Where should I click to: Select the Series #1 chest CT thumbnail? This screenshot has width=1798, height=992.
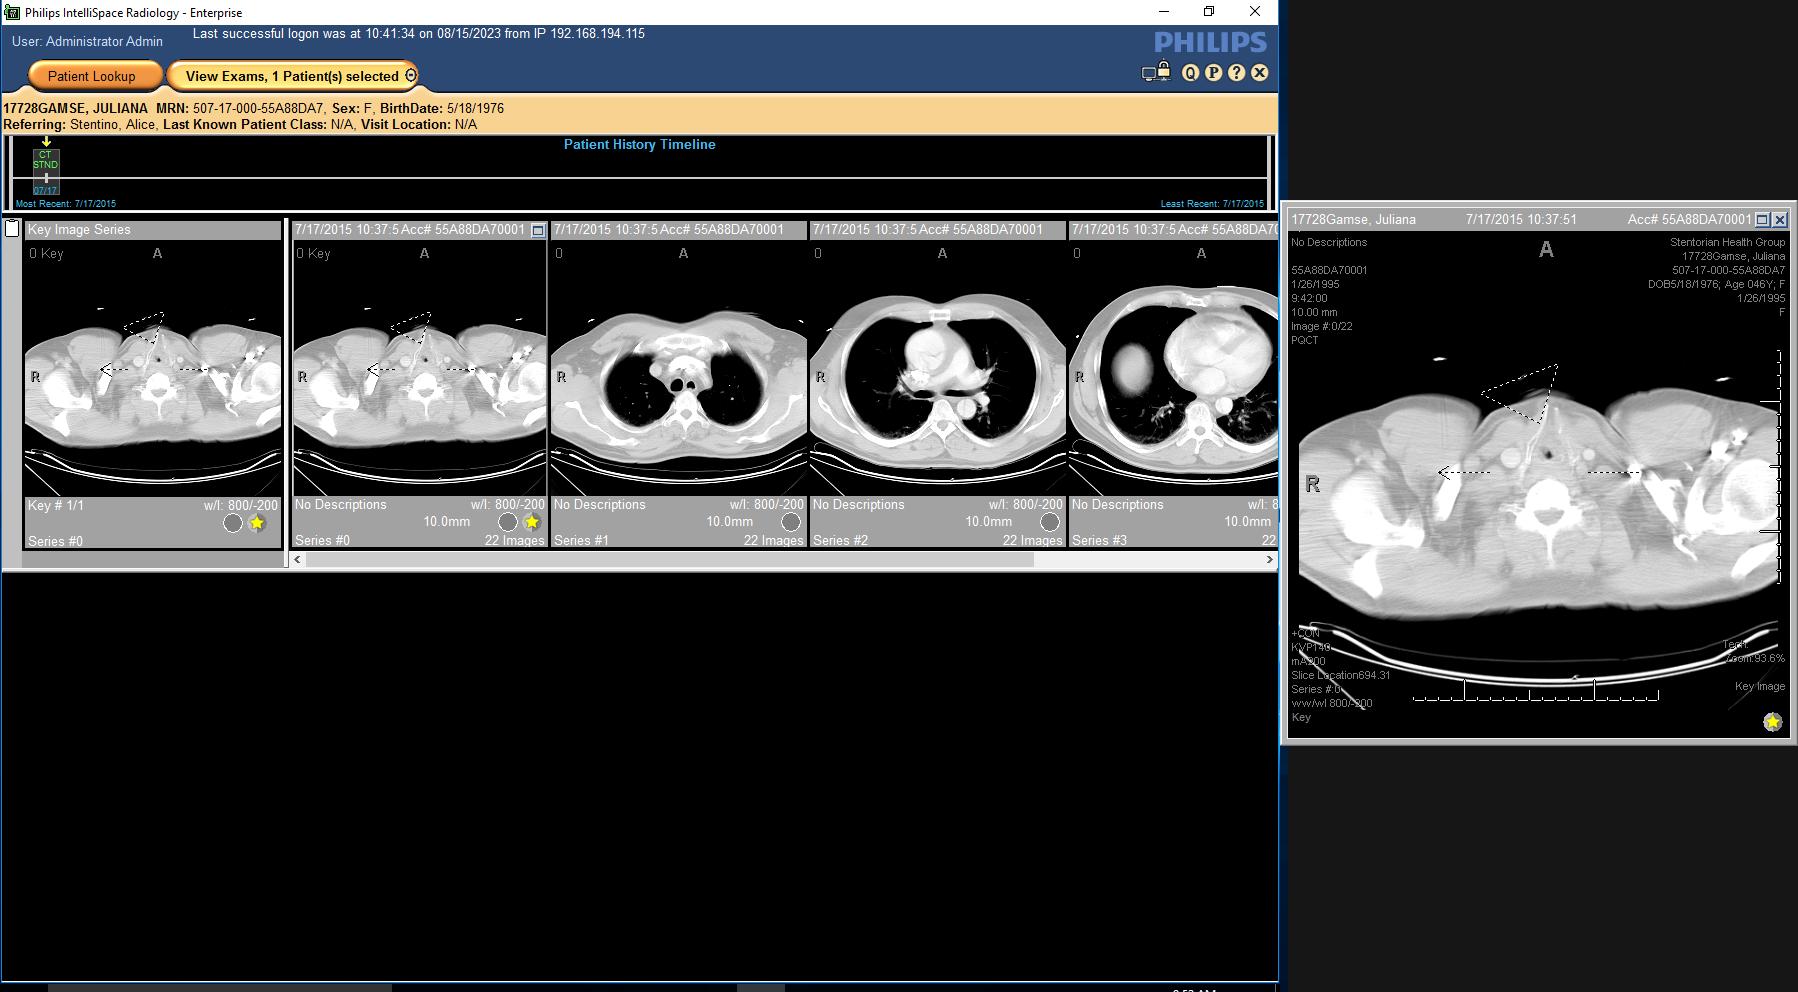pos(679,368)
